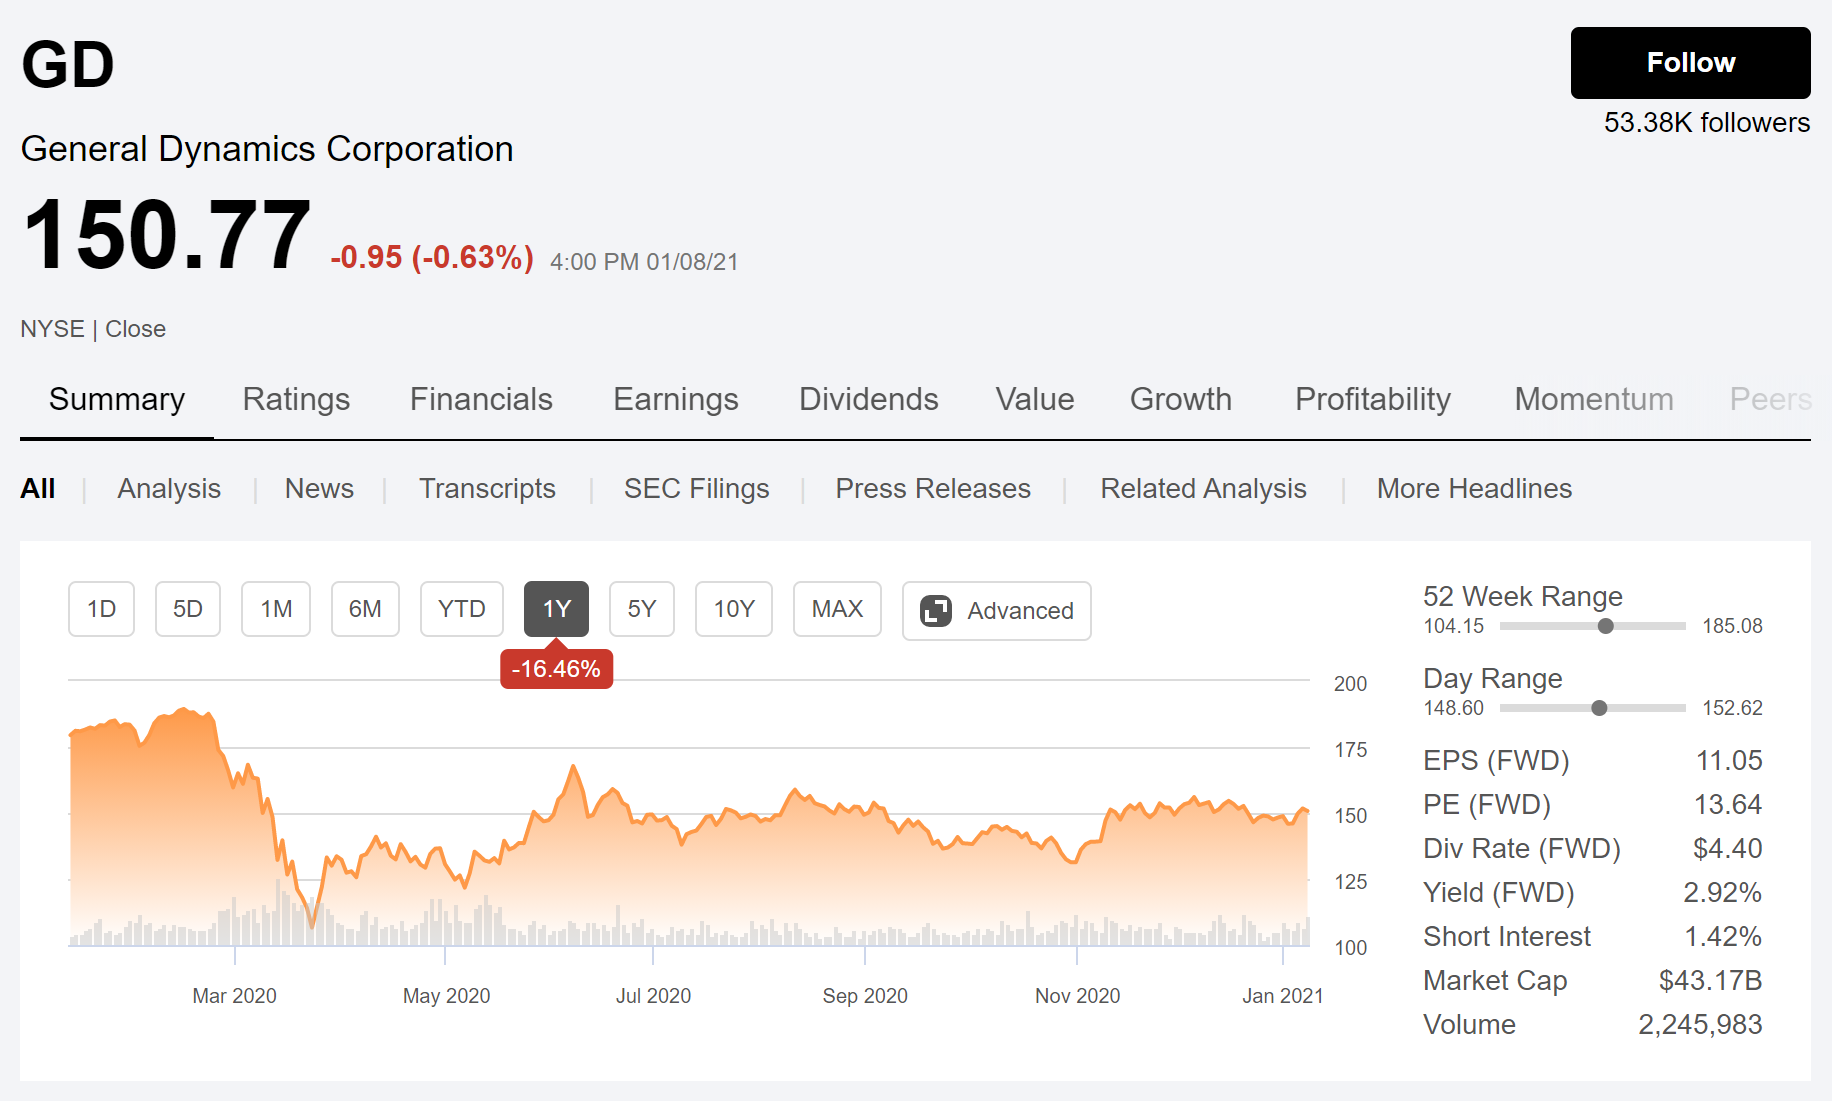Click the Yield (FWD) value 2.92%
This screenshot has height=1101, width=1832.
(1722, 892)
